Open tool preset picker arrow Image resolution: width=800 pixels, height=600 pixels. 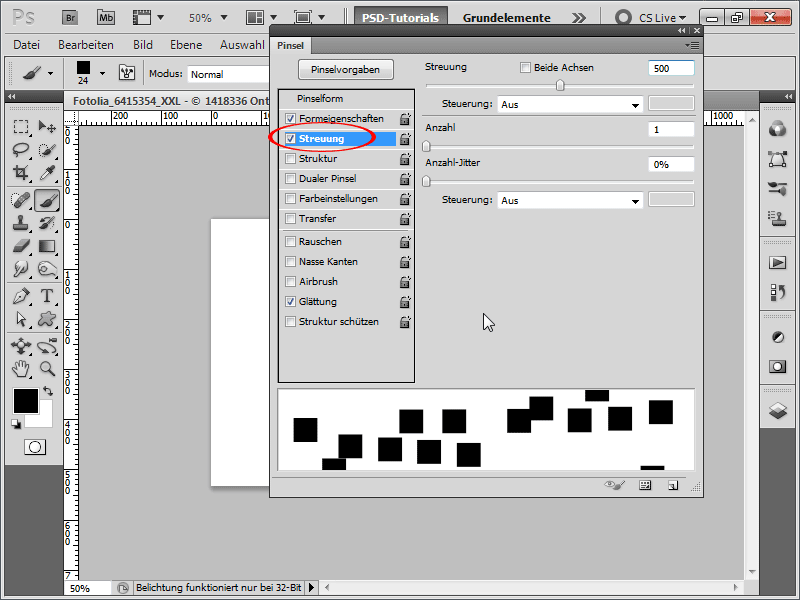pyautogui.click(x=50, y=73)
